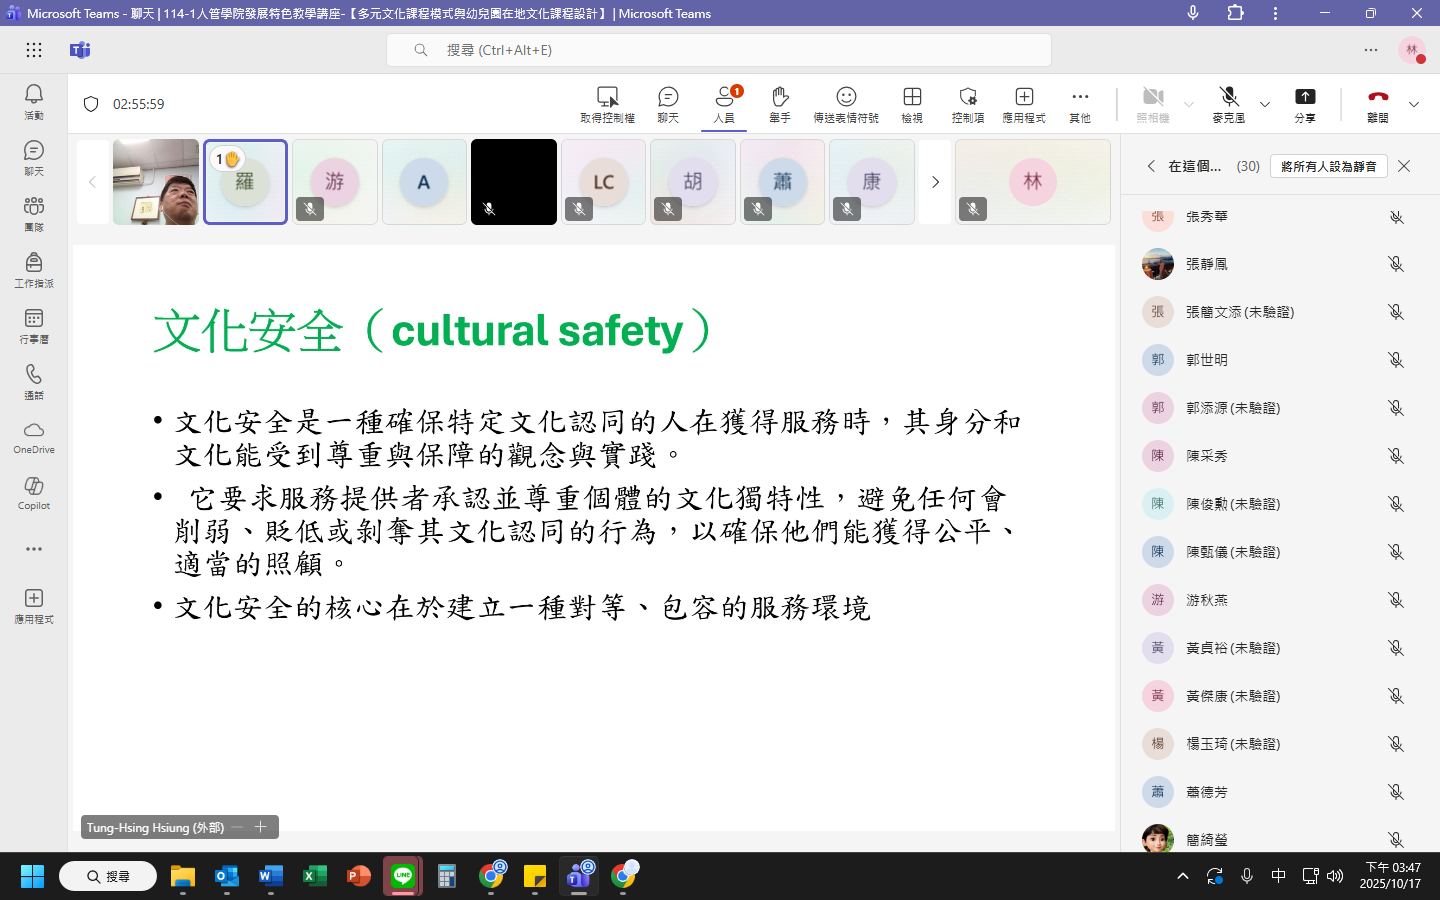
Task: Click the Take control icon
Action: coord(607,103)
